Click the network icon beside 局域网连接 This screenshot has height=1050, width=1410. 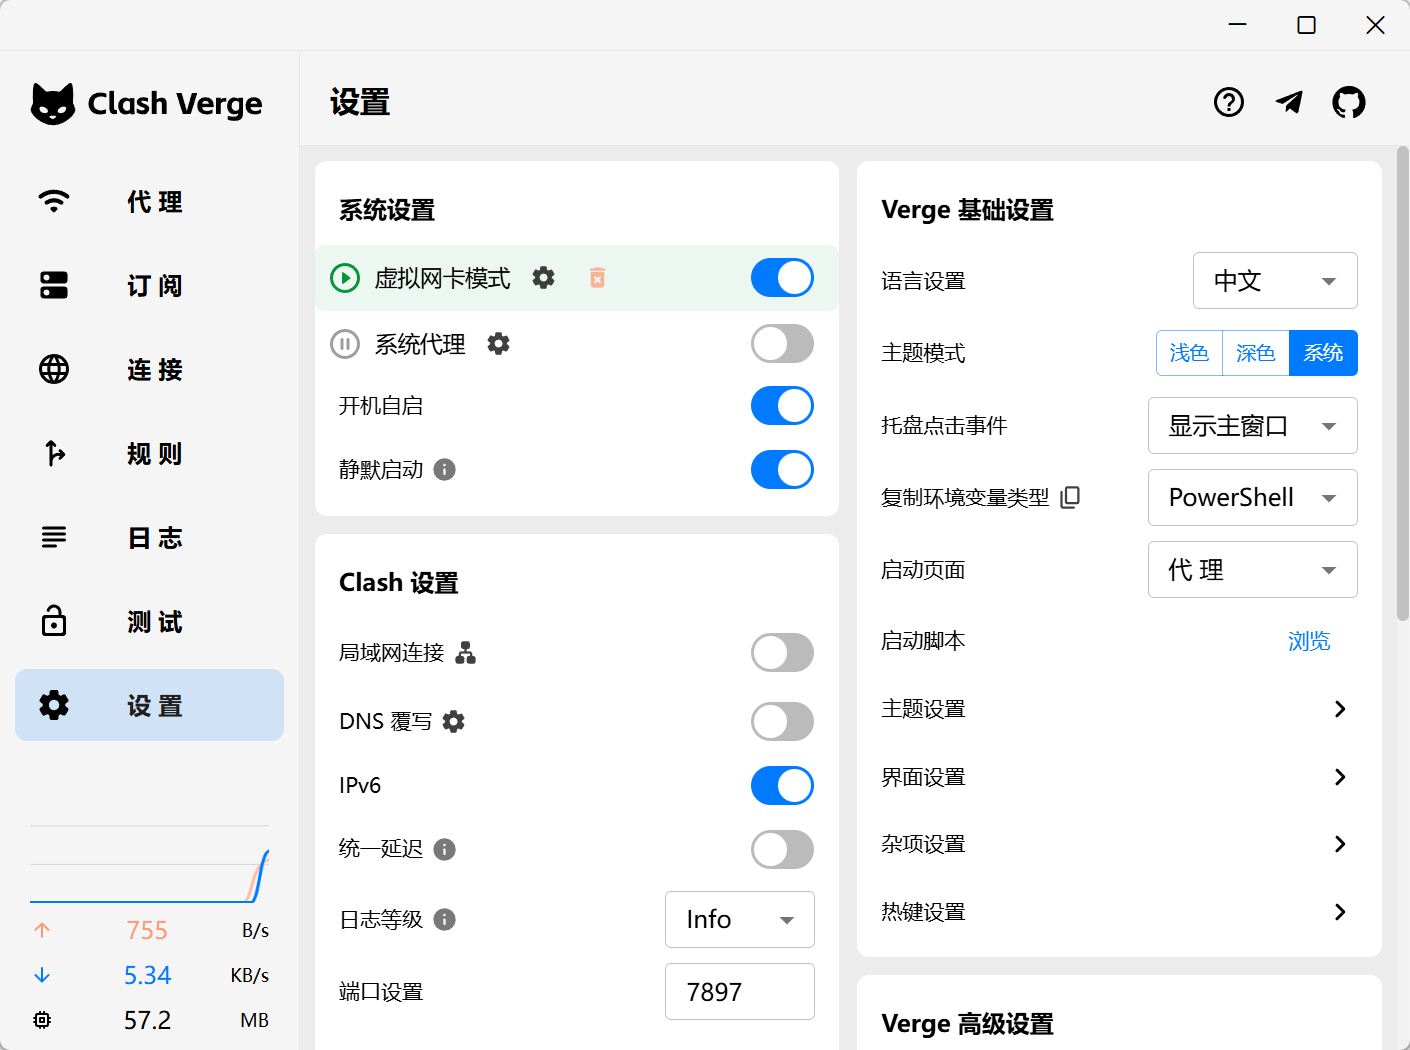point(466,653)
